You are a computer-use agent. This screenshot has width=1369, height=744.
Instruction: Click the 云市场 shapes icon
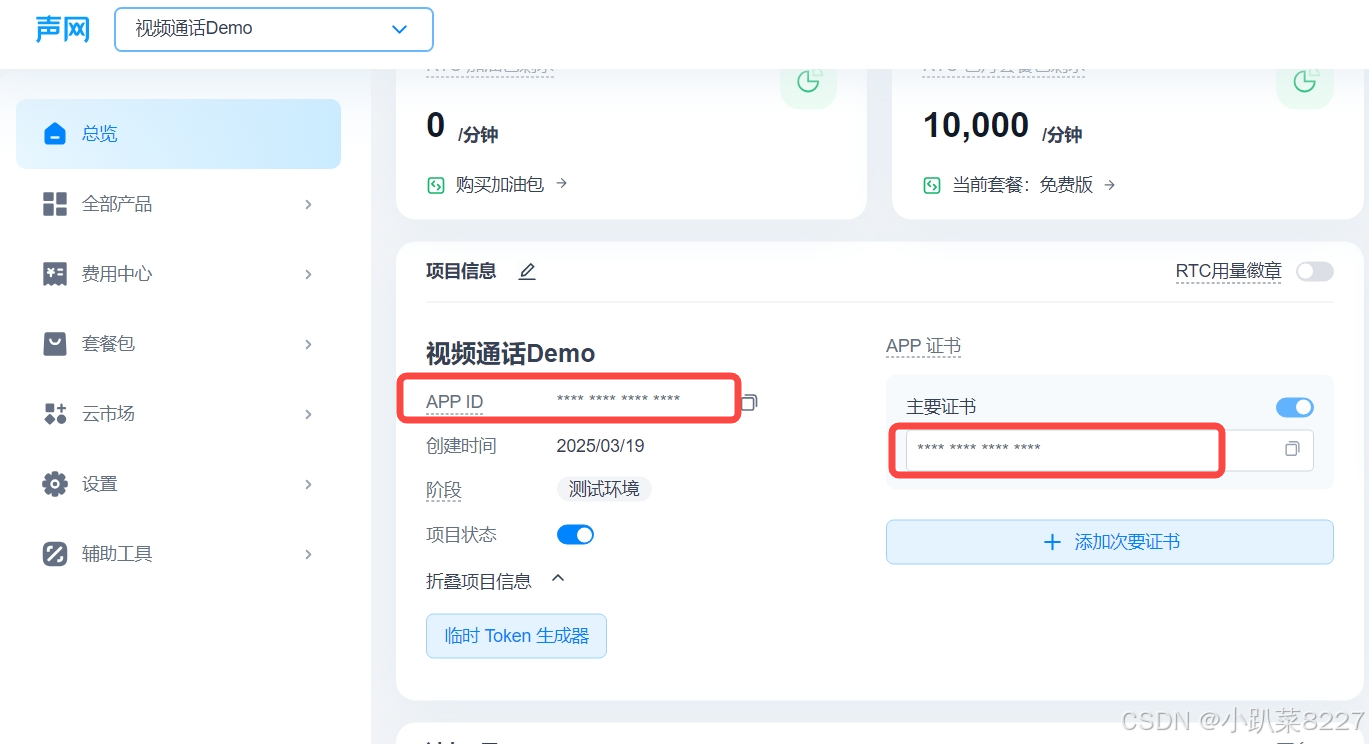[x=55, y=414]
